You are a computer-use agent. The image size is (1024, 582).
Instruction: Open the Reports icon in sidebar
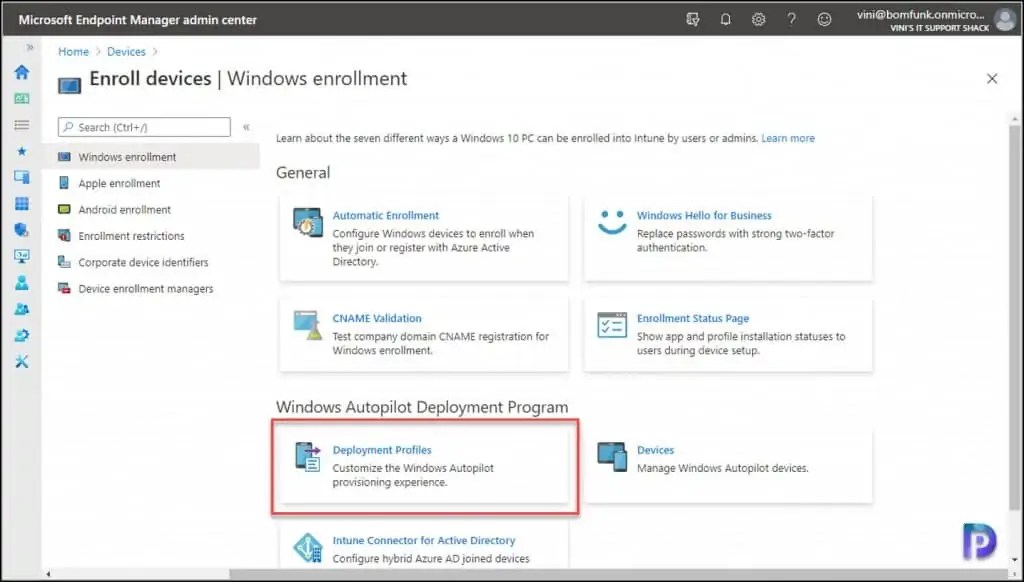coord(22,255)
